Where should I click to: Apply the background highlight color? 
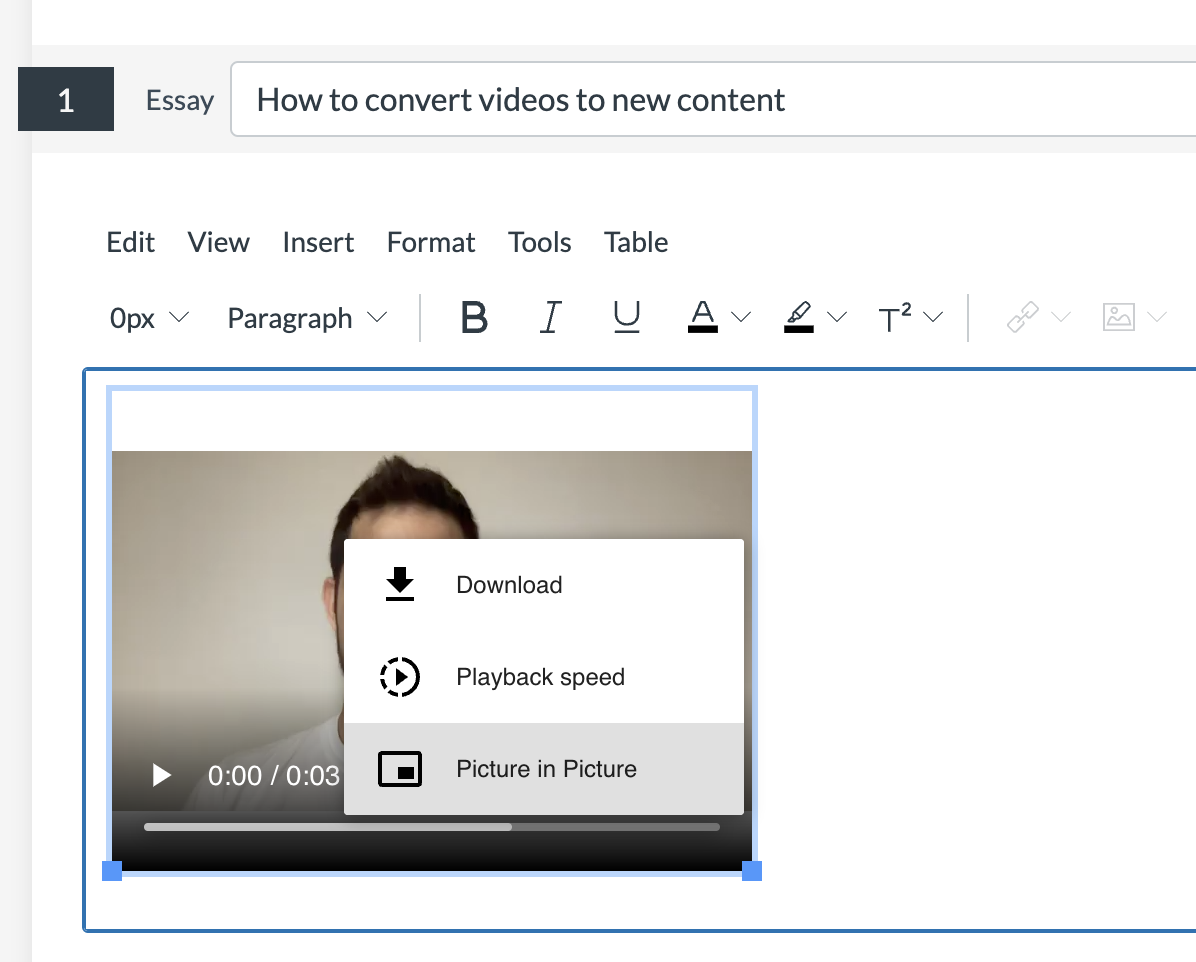point(799,317)
